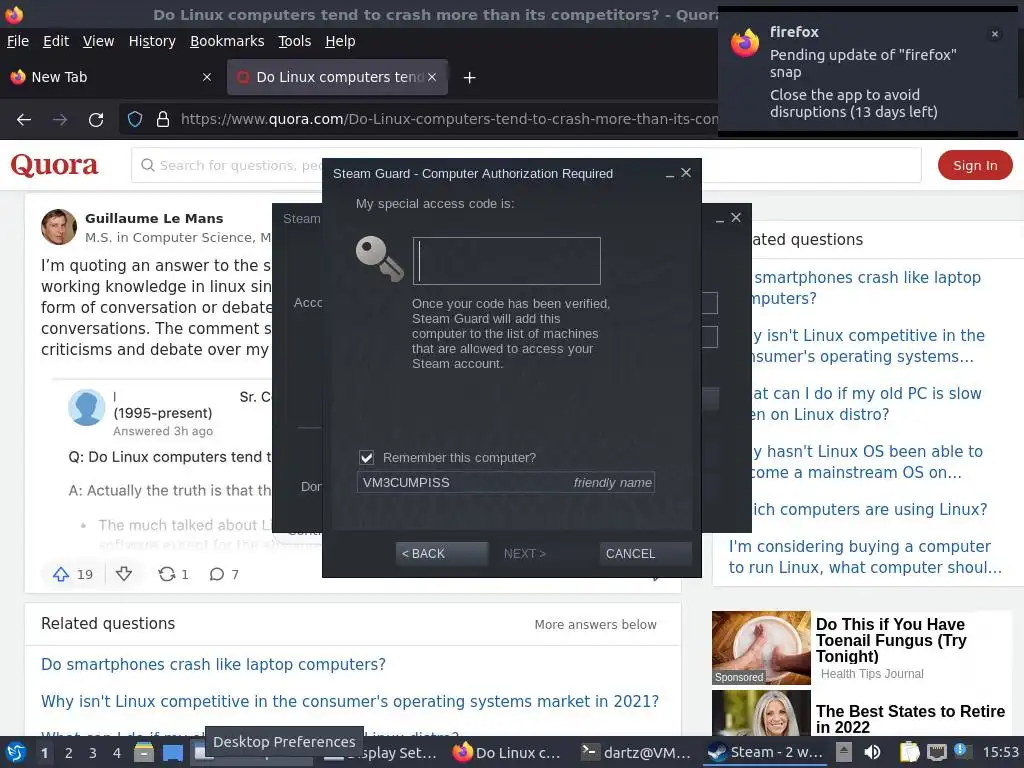The image size is (1024, 768).
Task: Click the volume speaker tray icon
Action: pos(872,752)
